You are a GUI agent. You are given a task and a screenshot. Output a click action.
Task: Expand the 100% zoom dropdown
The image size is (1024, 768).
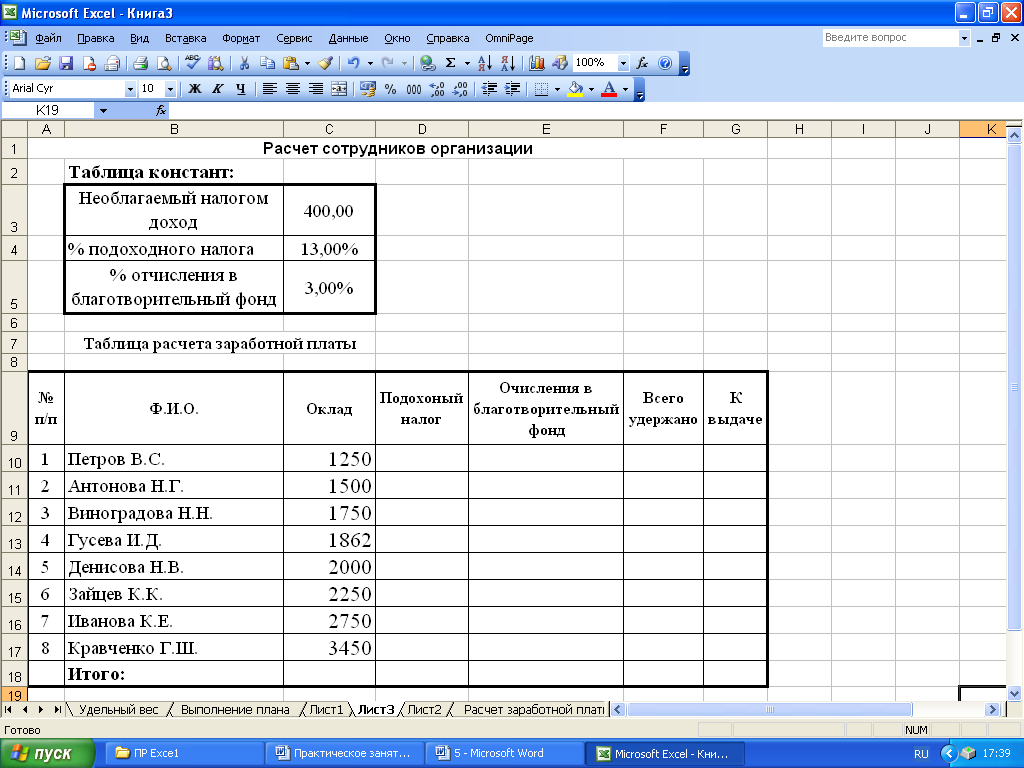[x=623, y=63]
